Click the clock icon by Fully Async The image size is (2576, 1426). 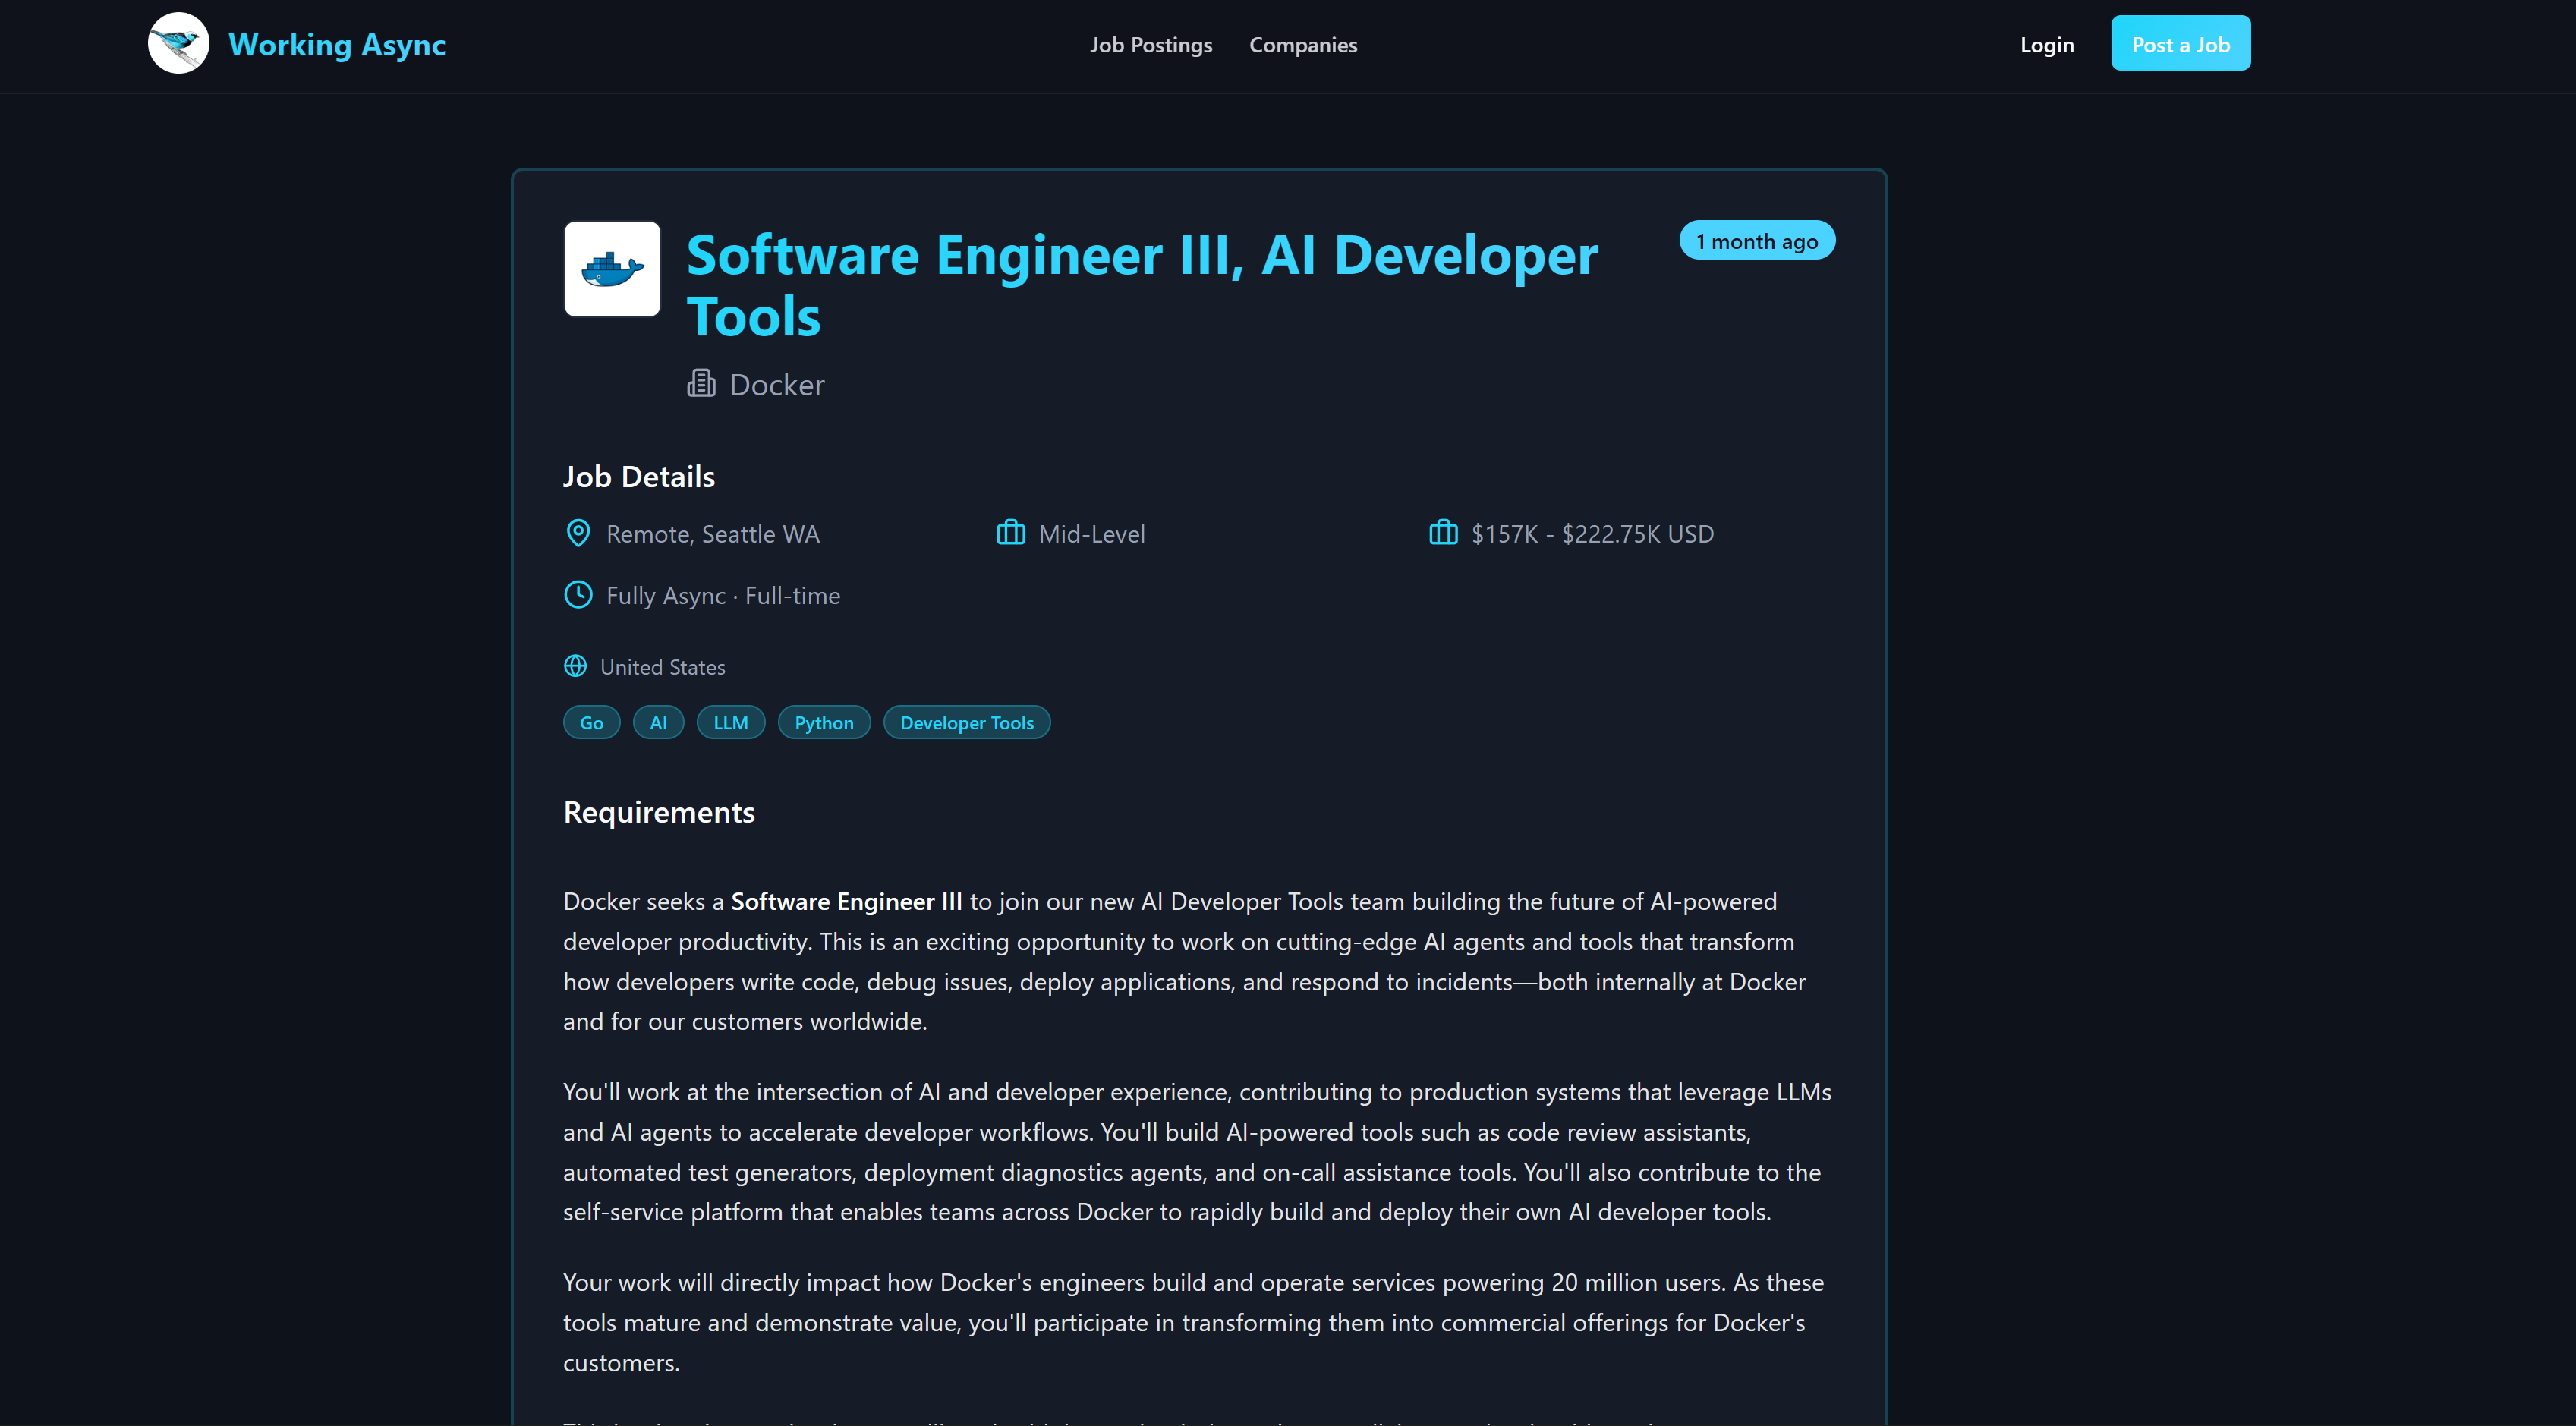click(x=578, y=595)
